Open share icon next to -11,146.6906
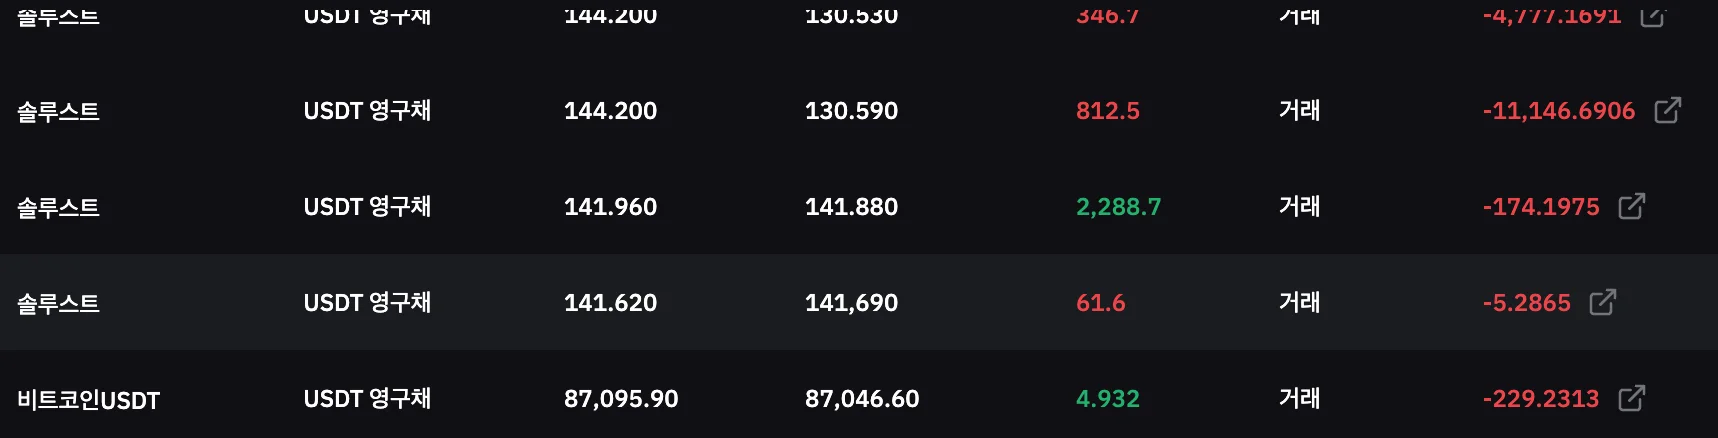The height and width of the screenshot is (438, 1718). [x=1667, y=110]
